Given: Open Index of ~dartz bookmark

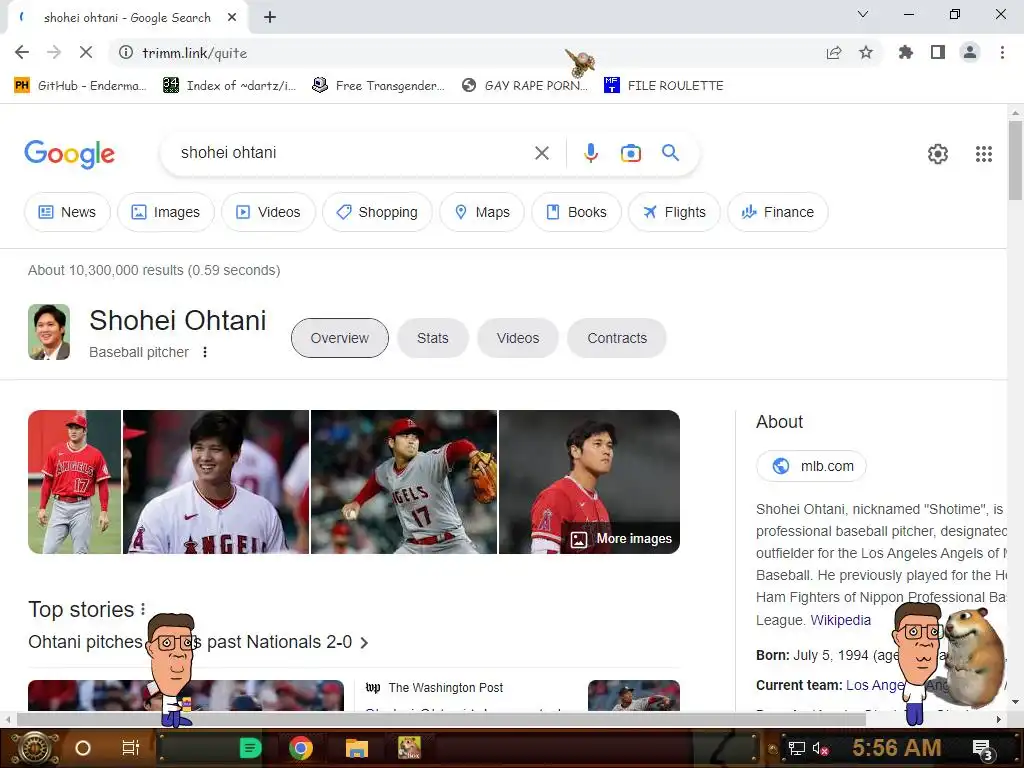Looking at the screenshot, I should click(229, 86).
